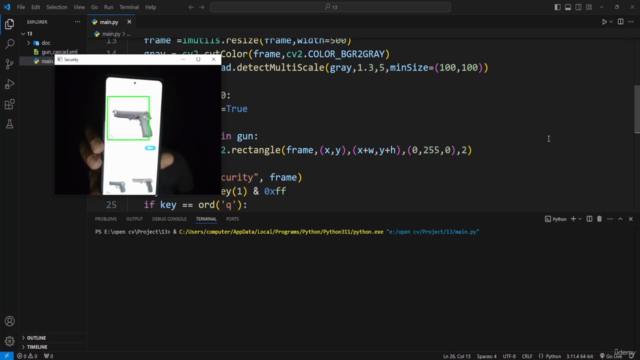Expand the doc folder
Image resolution: width=640 pixels, height=360 pixels.
click(x=46, y=43)
